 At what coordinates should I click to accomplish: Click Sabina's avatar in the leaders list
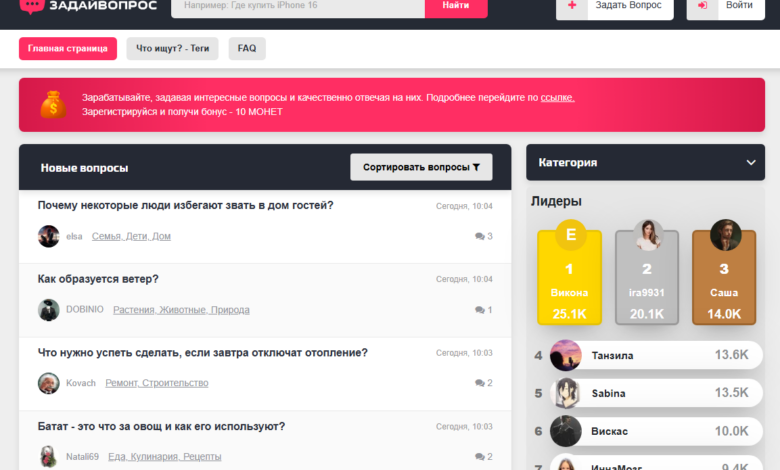pos(566,393)
